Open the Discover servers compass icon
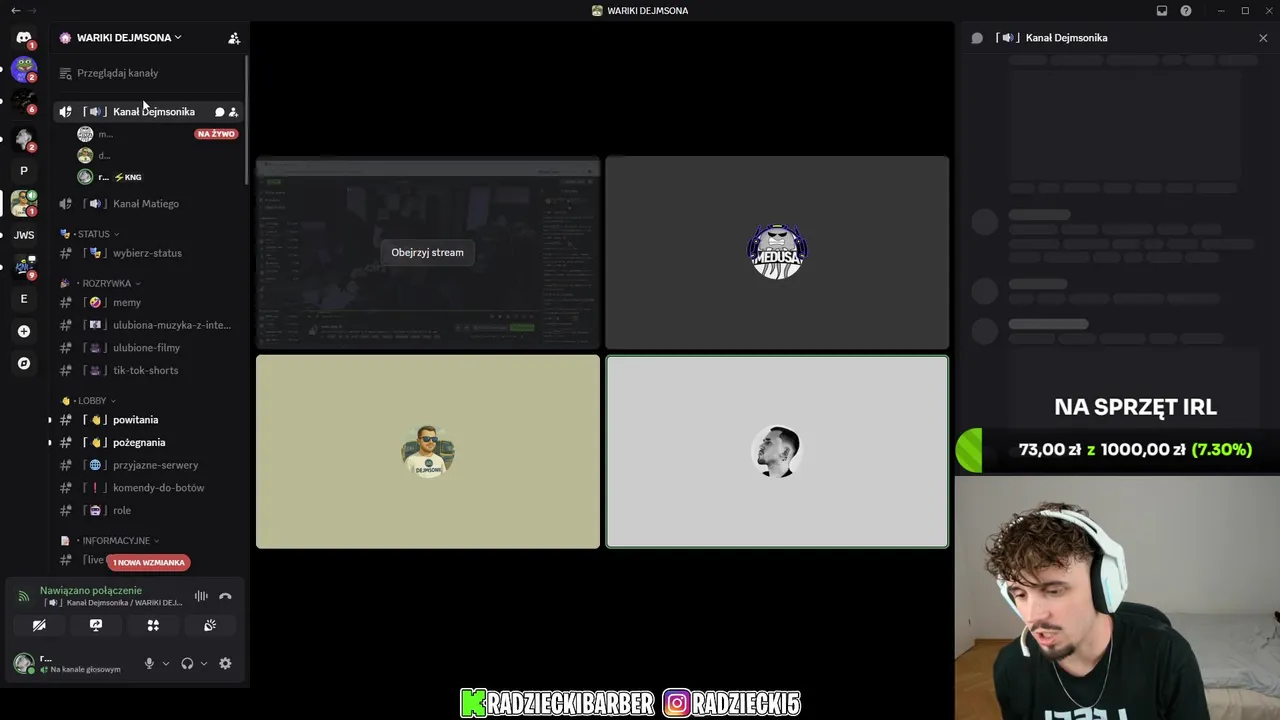This screenshot has height=720, width=1280. pyautogui.click(x=24, y=363)
